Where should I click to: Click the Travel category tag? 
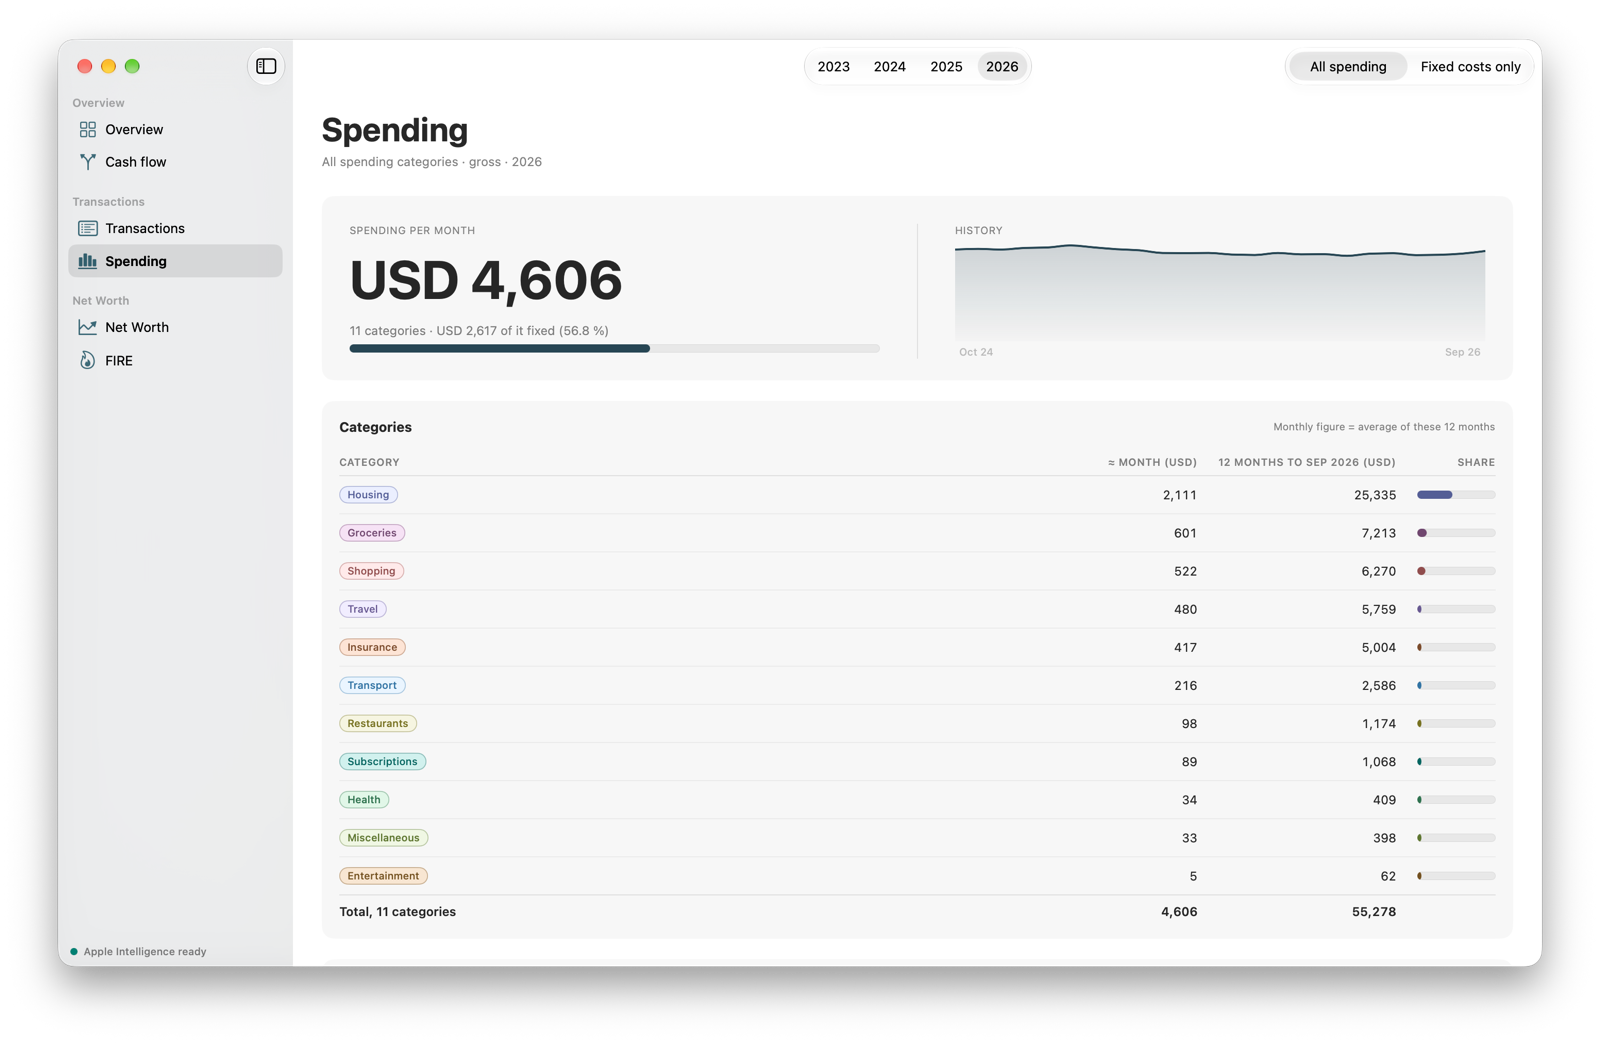coord(362,609)
